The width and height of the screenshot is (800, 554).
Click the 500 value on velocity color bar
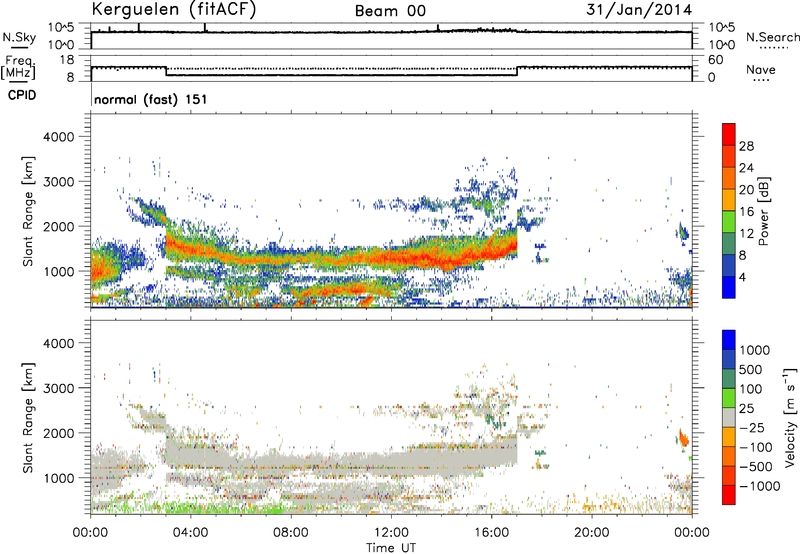pyautogui.click(x=751, y=369)
